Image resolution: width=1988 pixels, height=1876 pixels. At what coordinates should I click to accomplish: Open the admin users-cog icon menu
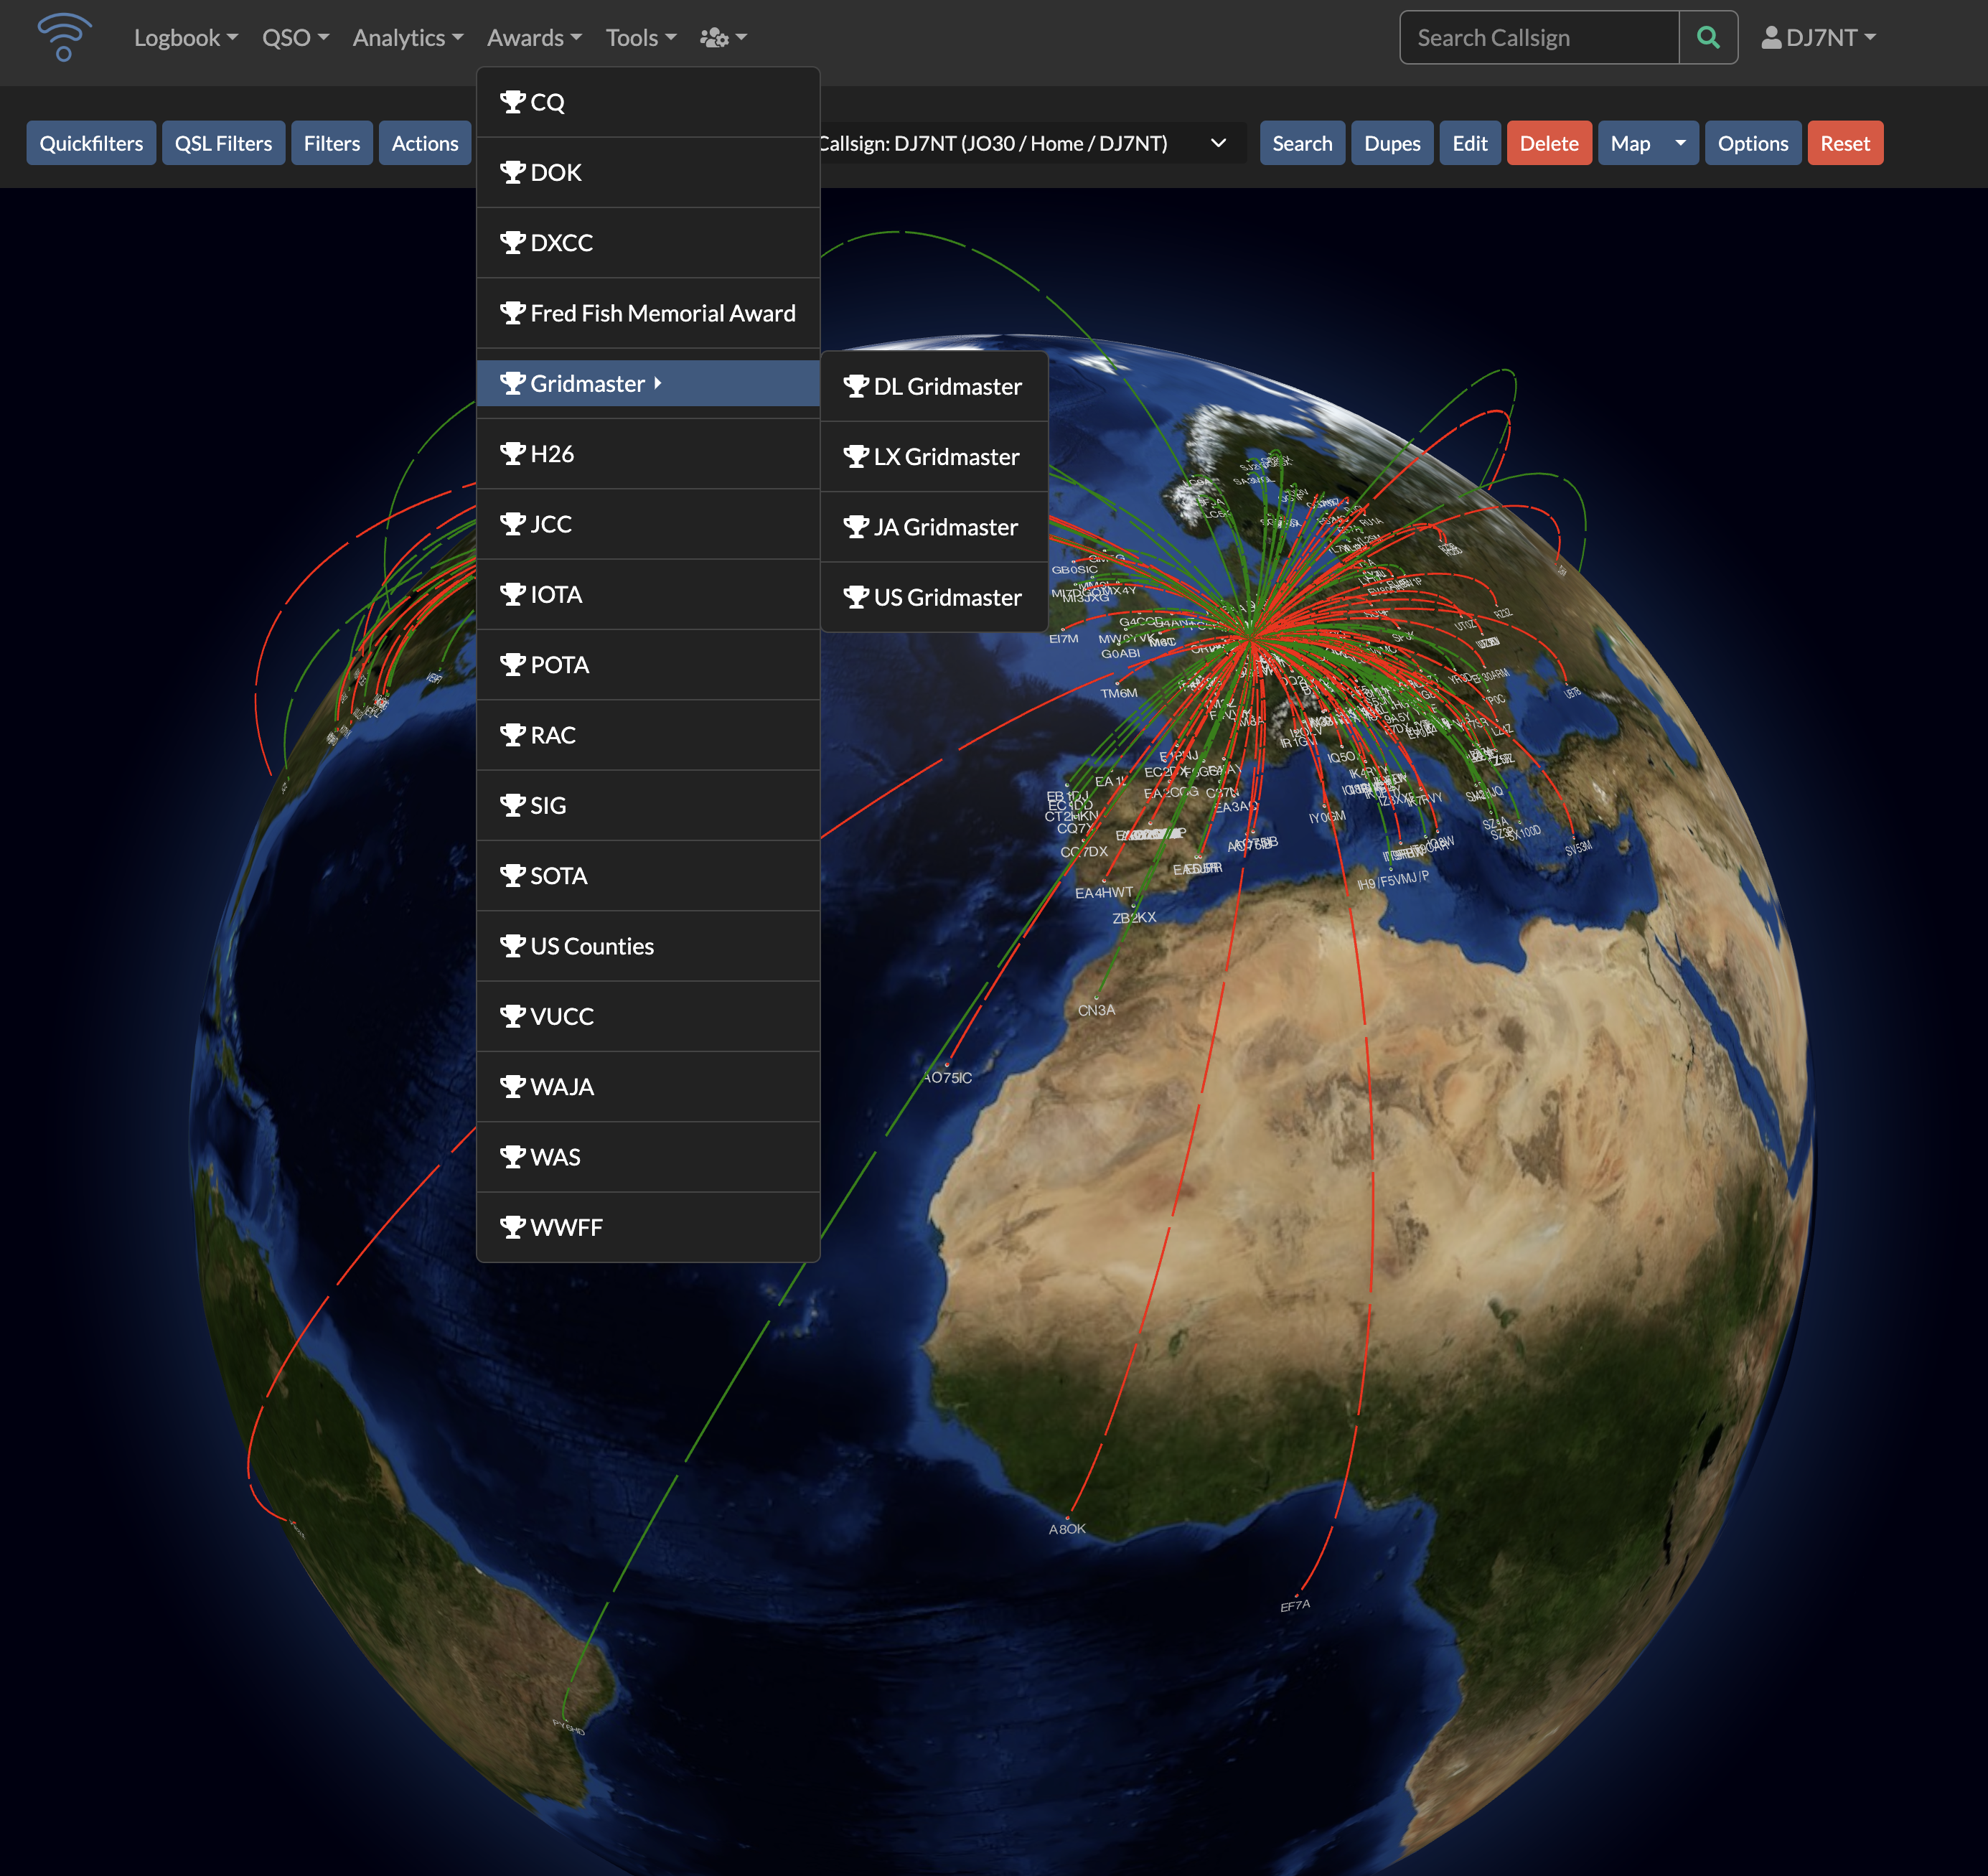[723, 38]
